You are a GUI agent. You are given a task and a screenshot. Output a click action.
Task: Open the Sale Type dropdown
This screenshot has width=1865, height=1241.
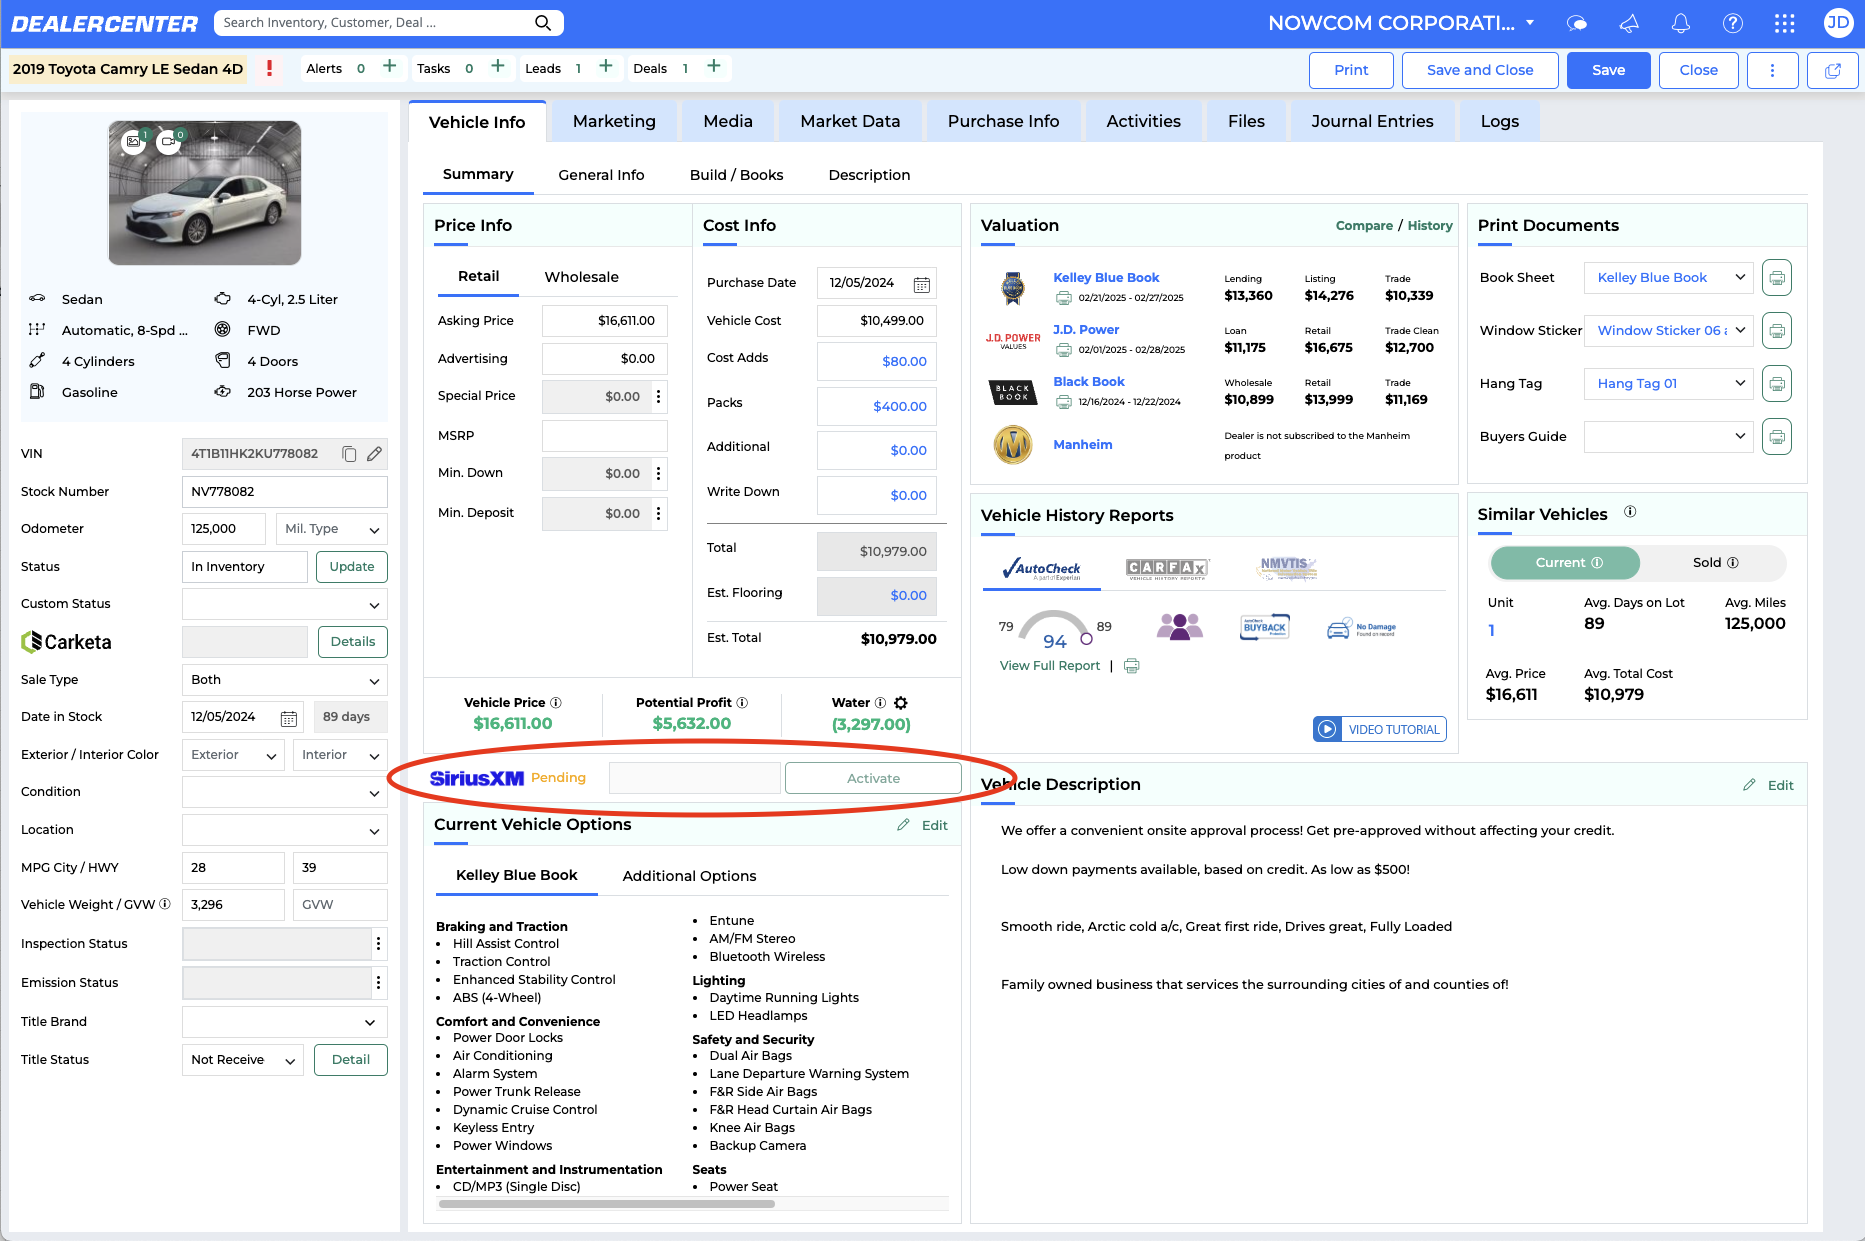[x=285, y=680]
